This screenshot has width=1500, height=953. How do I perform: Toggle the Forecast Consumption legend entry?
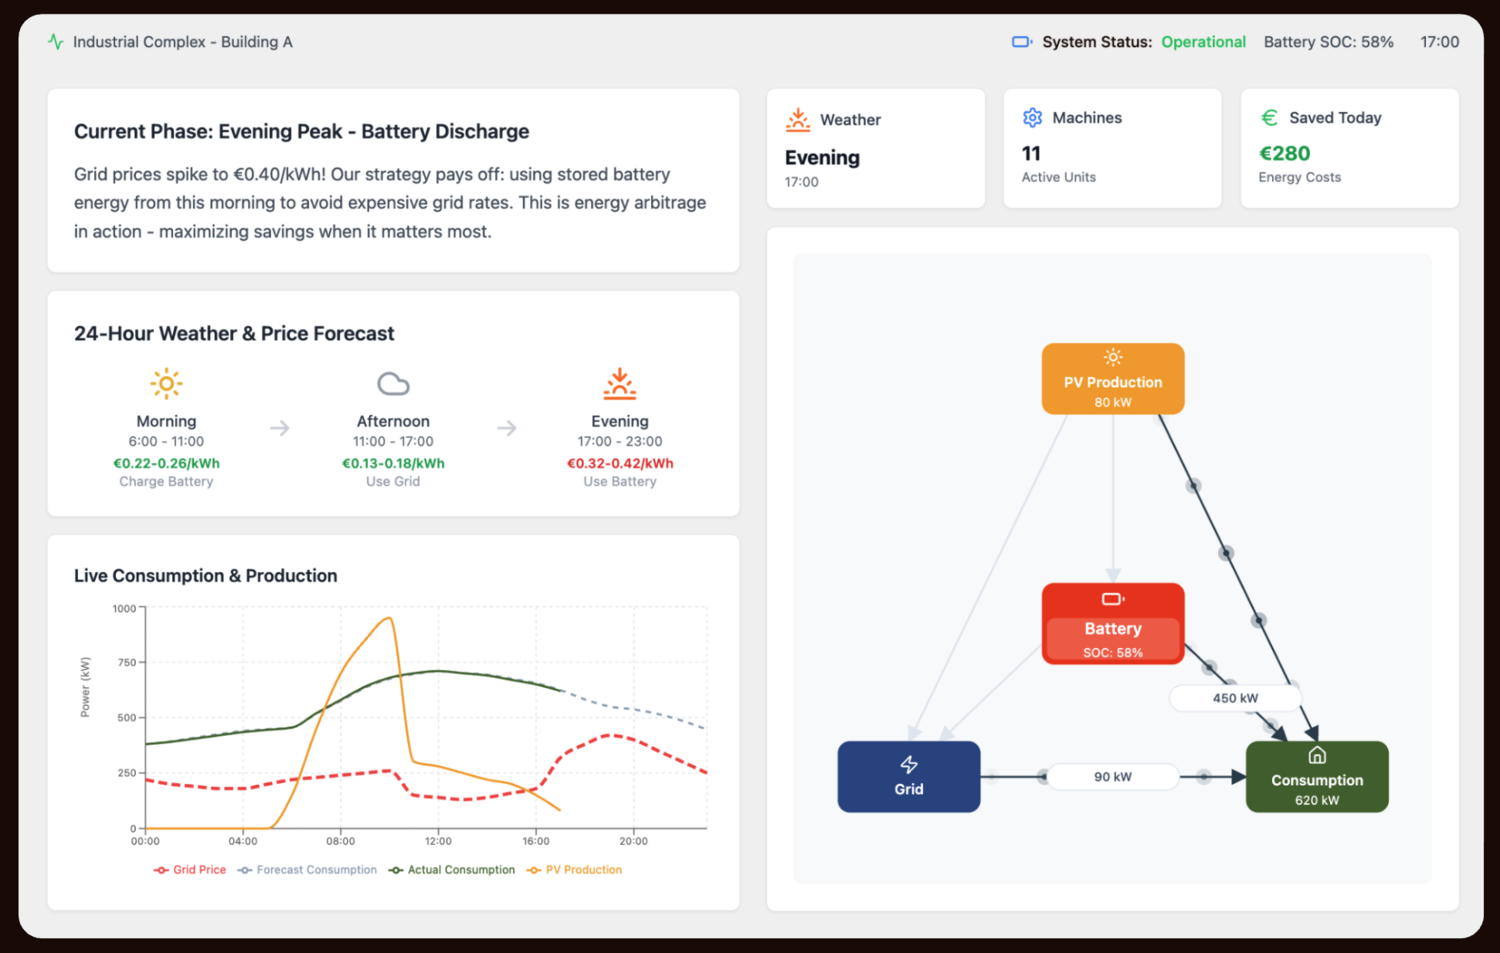[307, 870]
